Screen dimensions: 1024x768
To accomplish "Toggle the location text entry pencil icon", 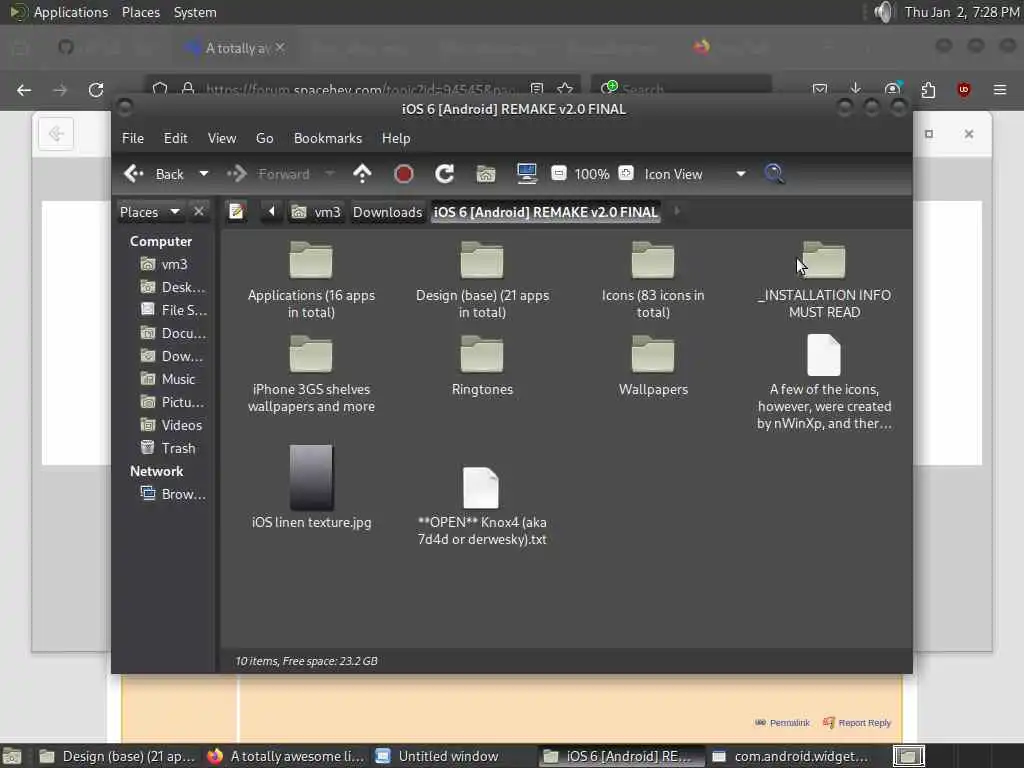I will pos(236,212).
